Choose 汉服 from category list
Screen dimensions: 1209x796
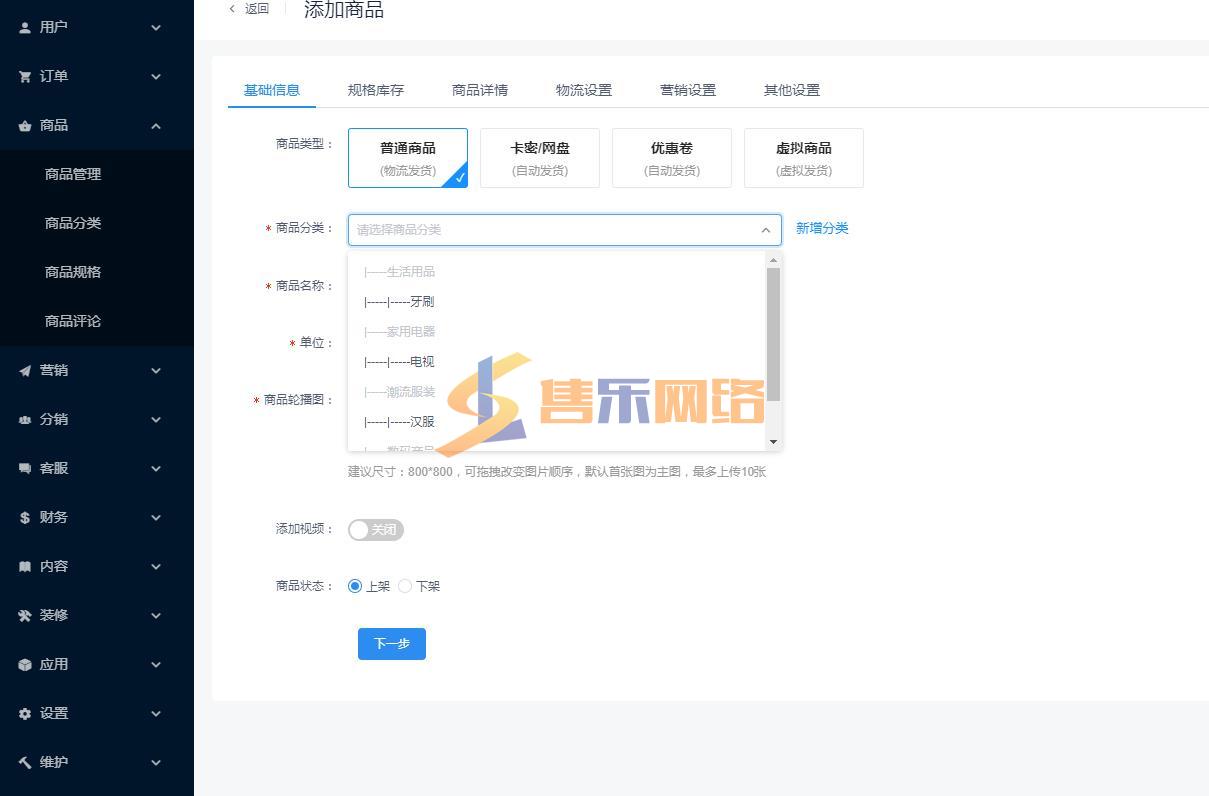[557, 422]
